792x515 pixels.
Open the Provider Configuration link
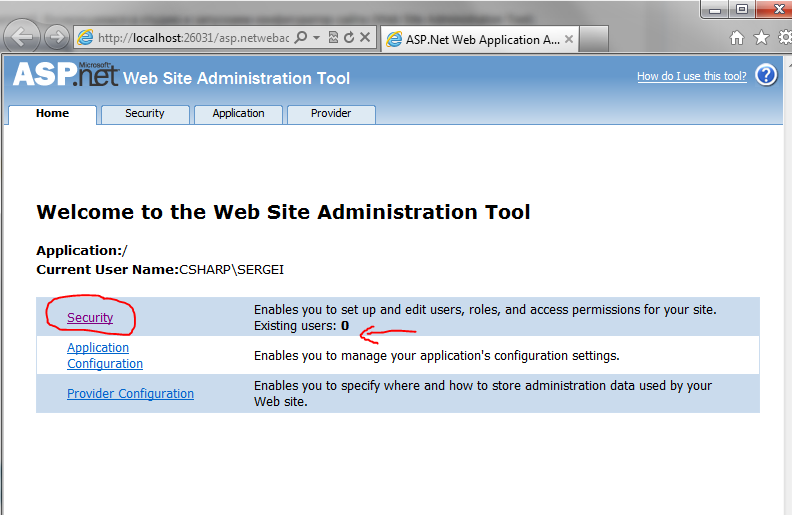tap(130, 393)
